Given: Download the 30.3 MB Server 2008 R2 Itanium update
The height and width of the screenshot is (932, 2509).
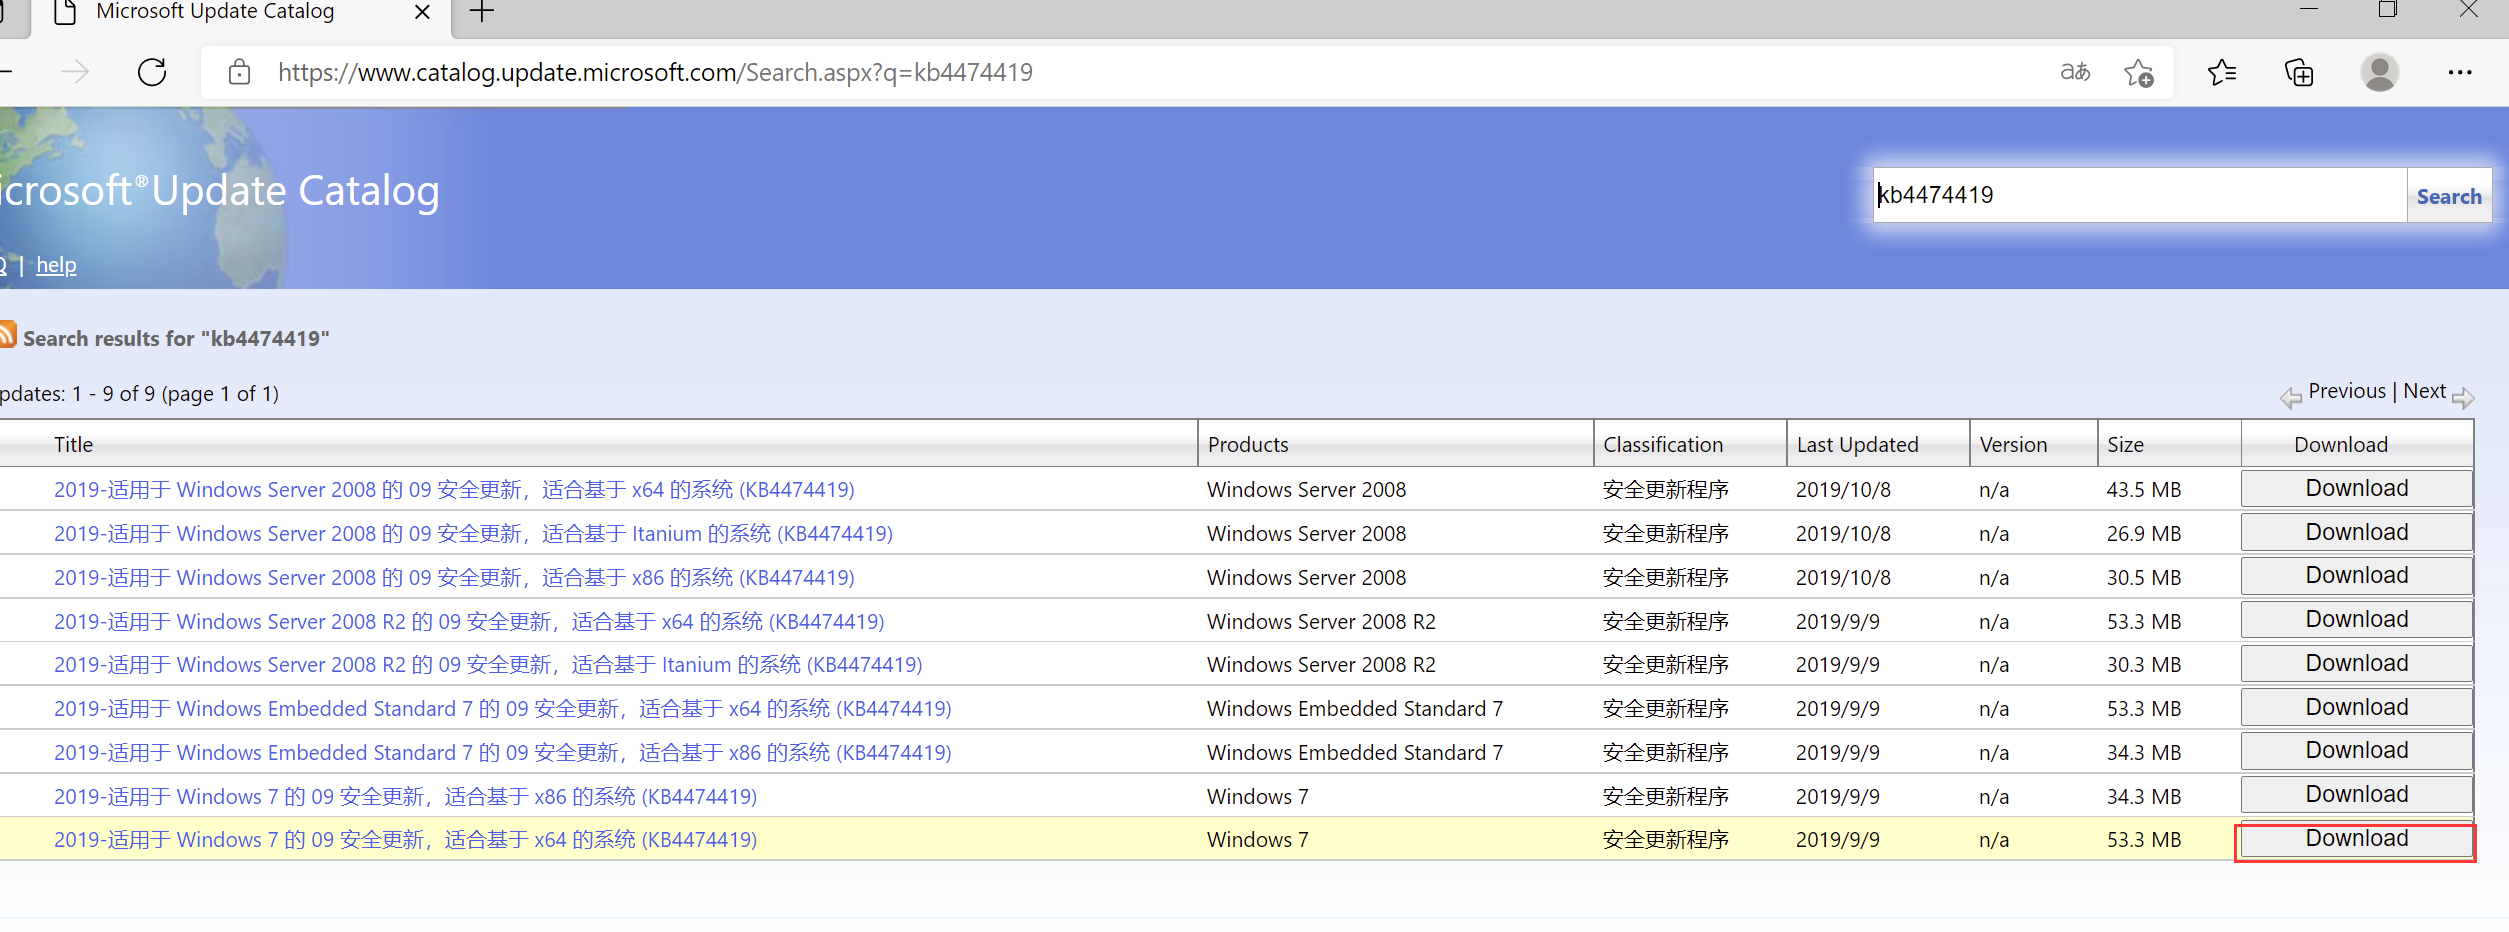Looking at the screenshot, I should tap(2356, 663).
